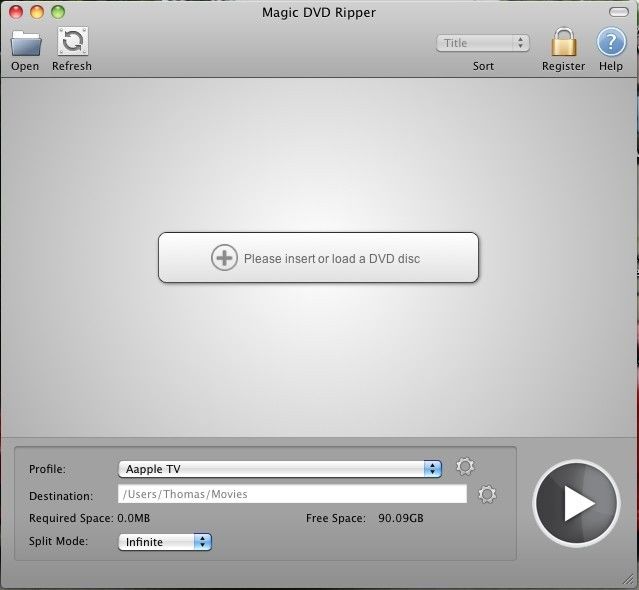Expand the Profile dropdown showing Aapple TV
The width and height of the screenshot is (639, 590).
point(280,469)
